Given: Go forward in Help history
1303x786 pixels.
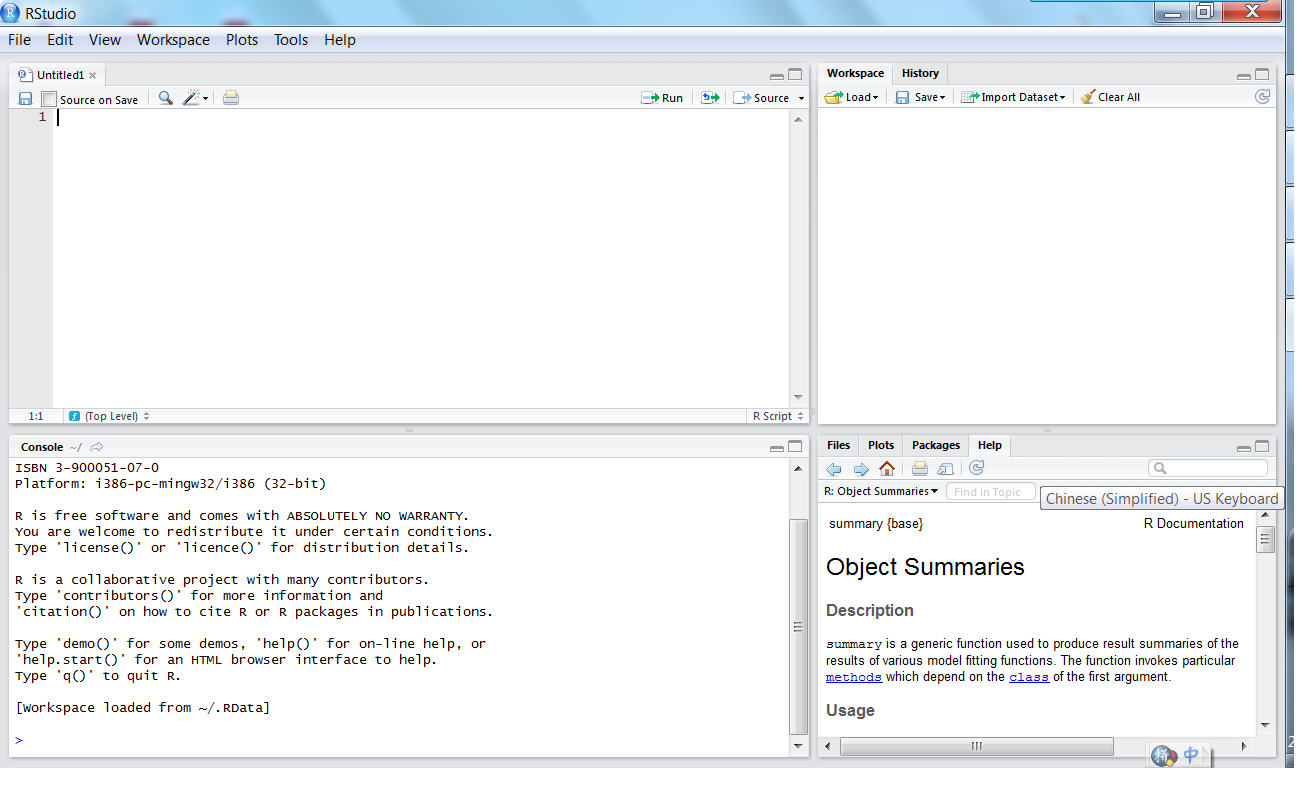Looking at the screenshot, I should (x=861, y=469).
